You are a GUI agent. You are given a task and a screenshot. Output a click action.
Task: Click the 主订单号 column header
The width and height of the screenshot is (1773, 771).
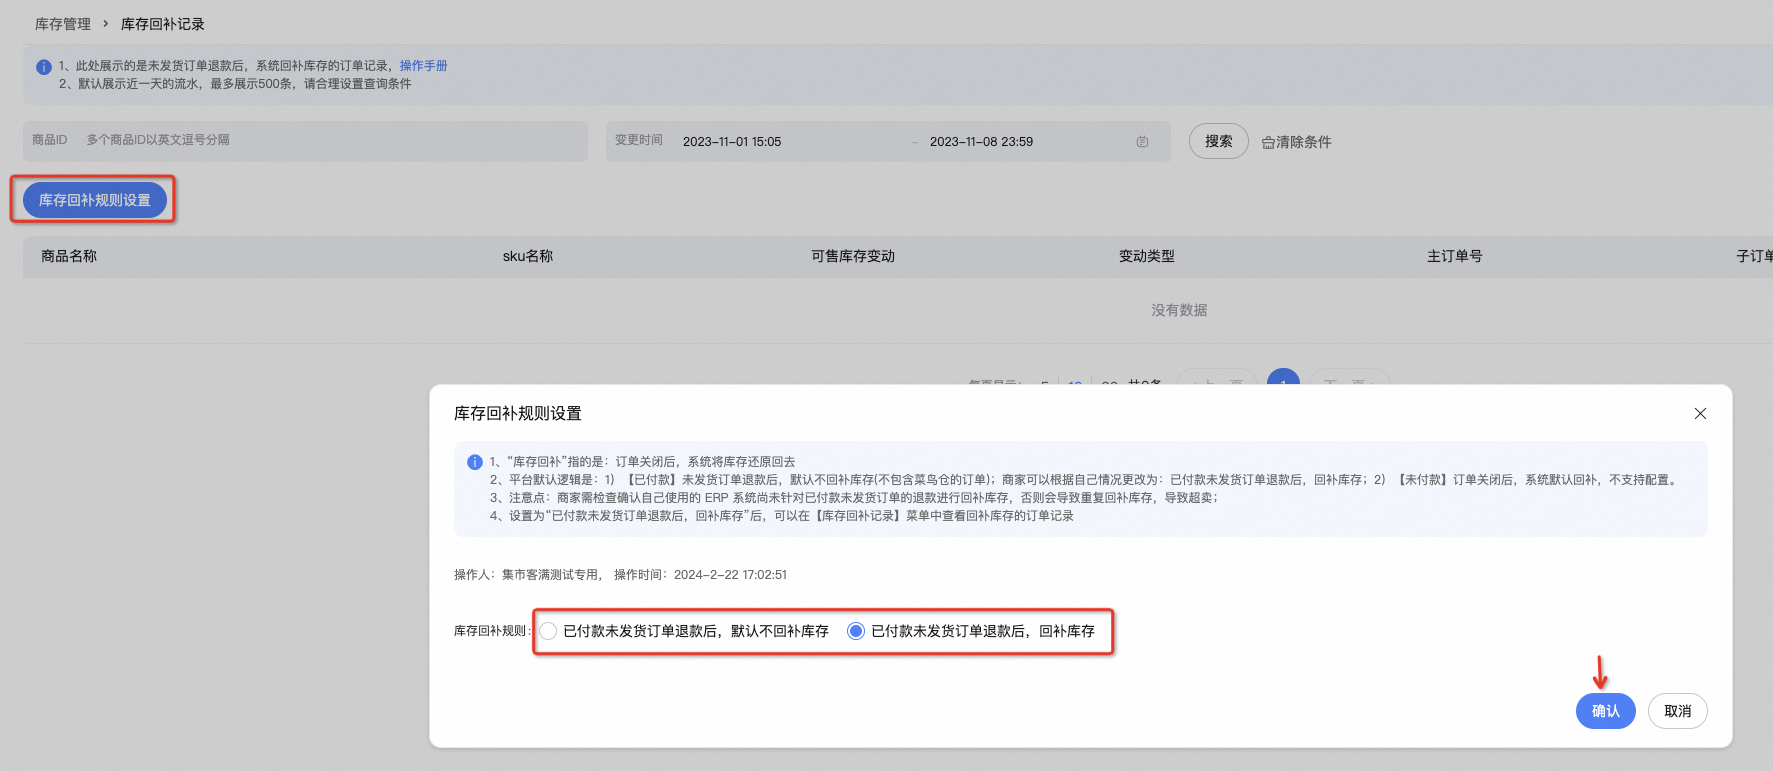(1455, 256)
